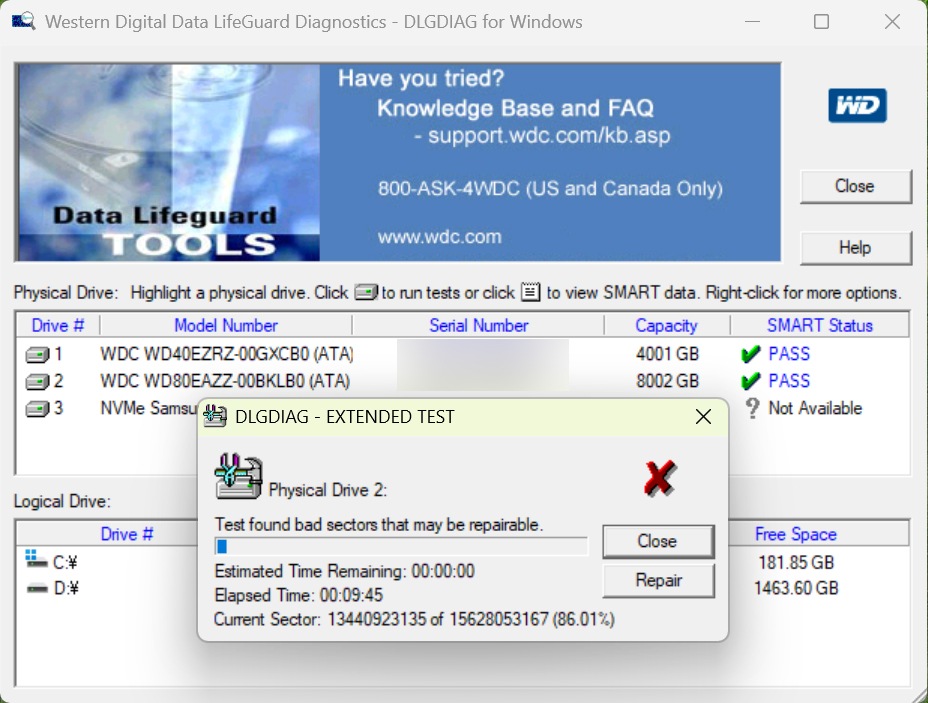Click the WD logo
The width and height of the screenshot is (928, 703).
tap(857, 105)
